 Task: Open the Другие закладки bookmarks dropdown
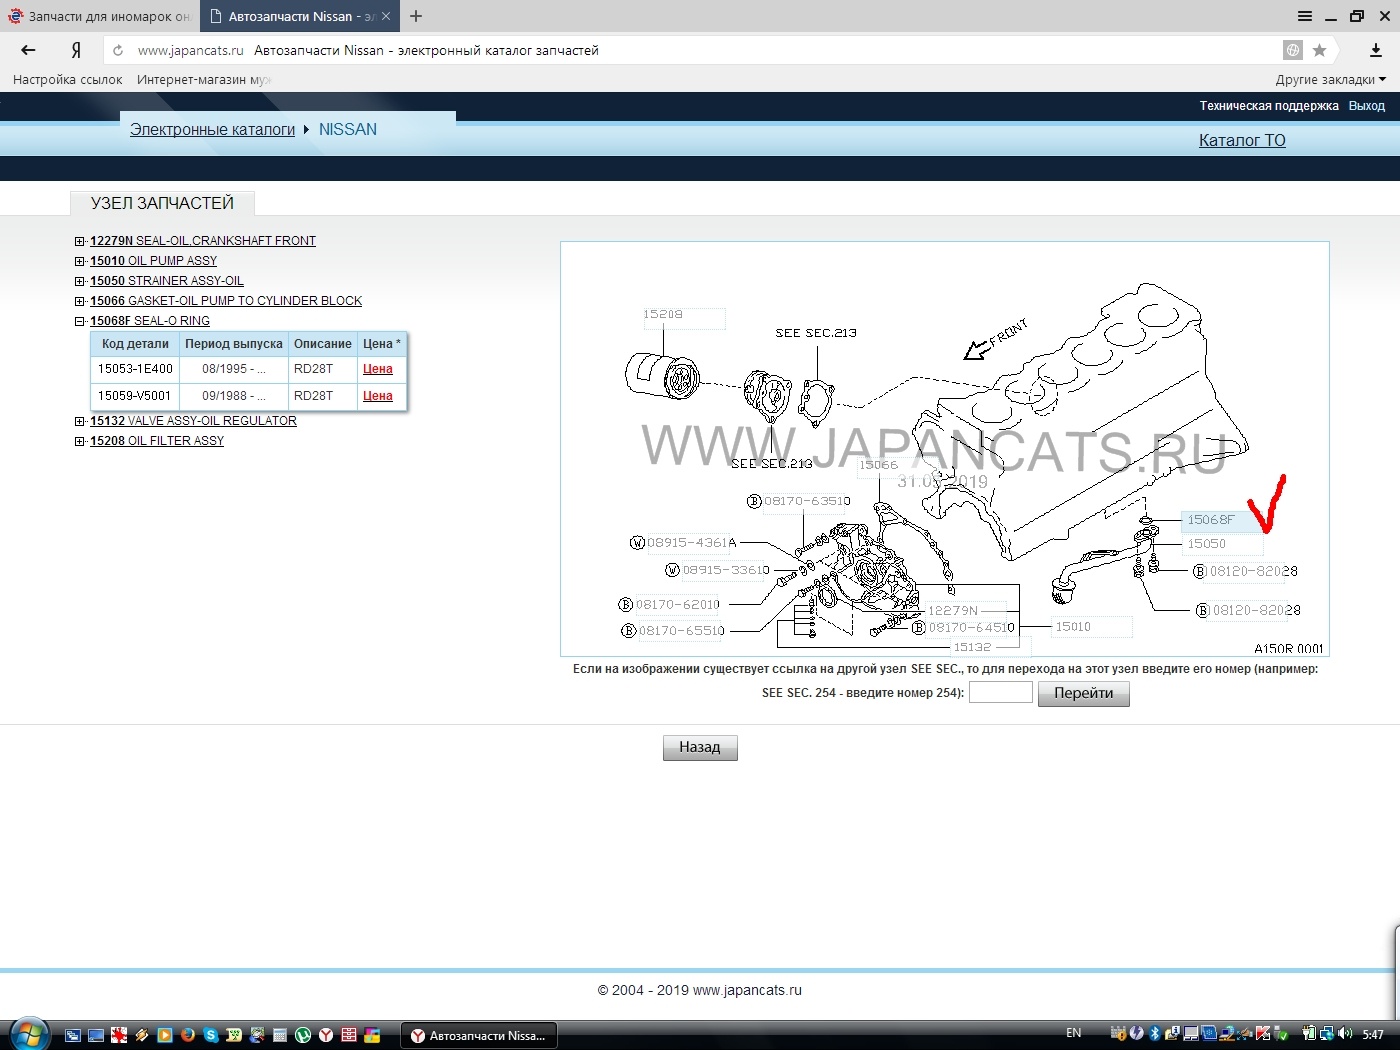(x=1330, y=80)
